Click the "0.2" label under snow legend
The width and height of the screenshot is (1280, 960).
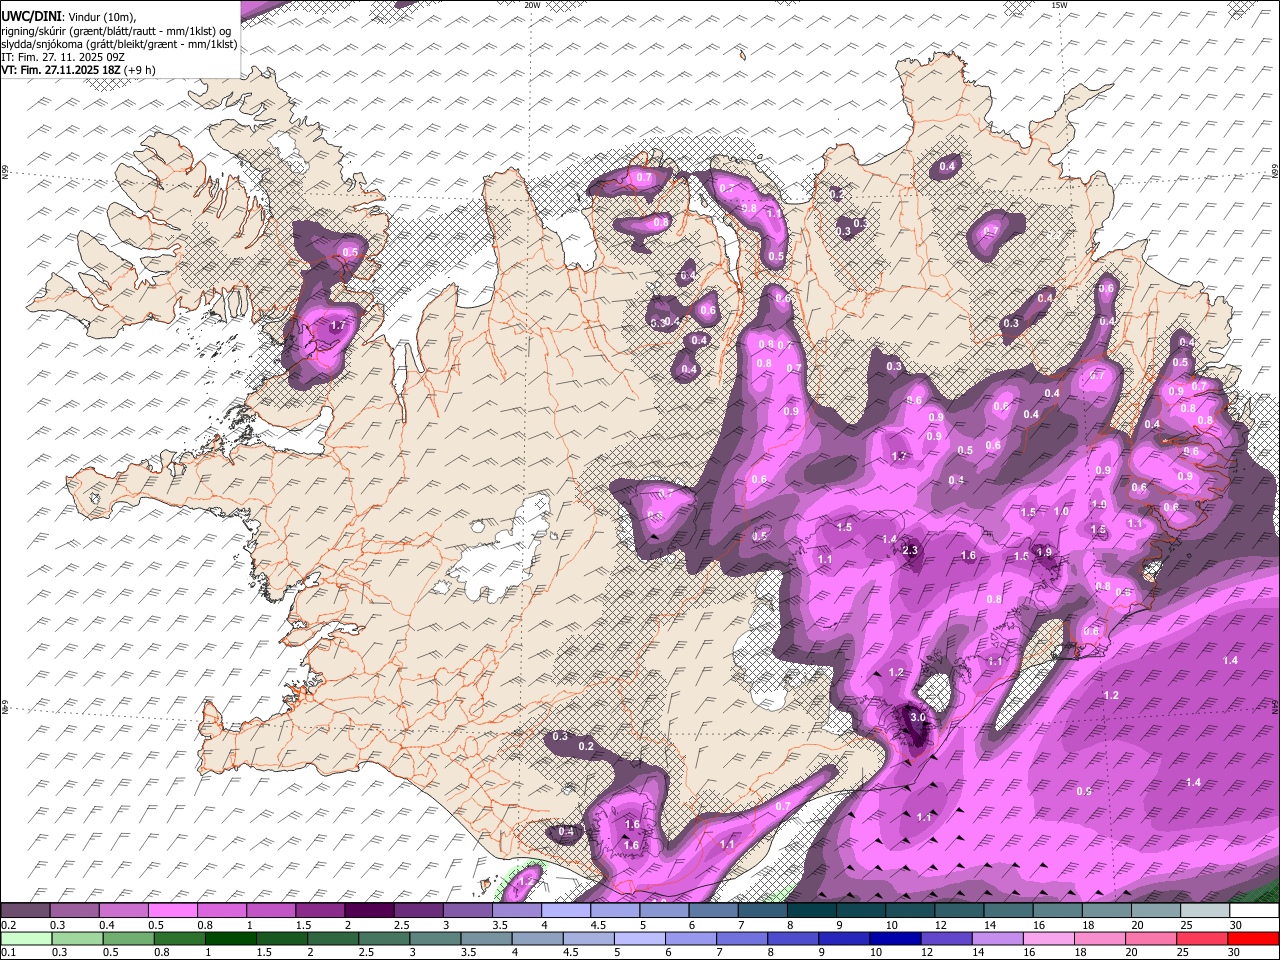(8, 925)
